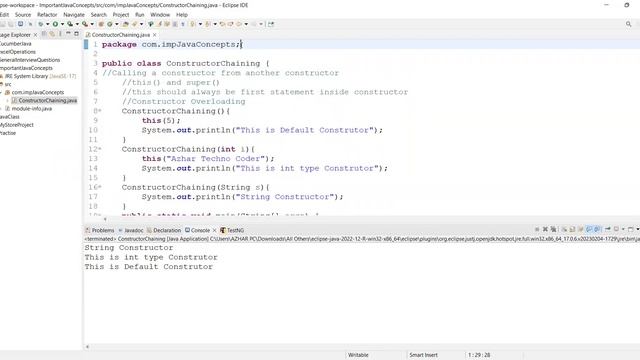Close the Console view tab
This screenshot has width=640, height=360.
(214, 230)
